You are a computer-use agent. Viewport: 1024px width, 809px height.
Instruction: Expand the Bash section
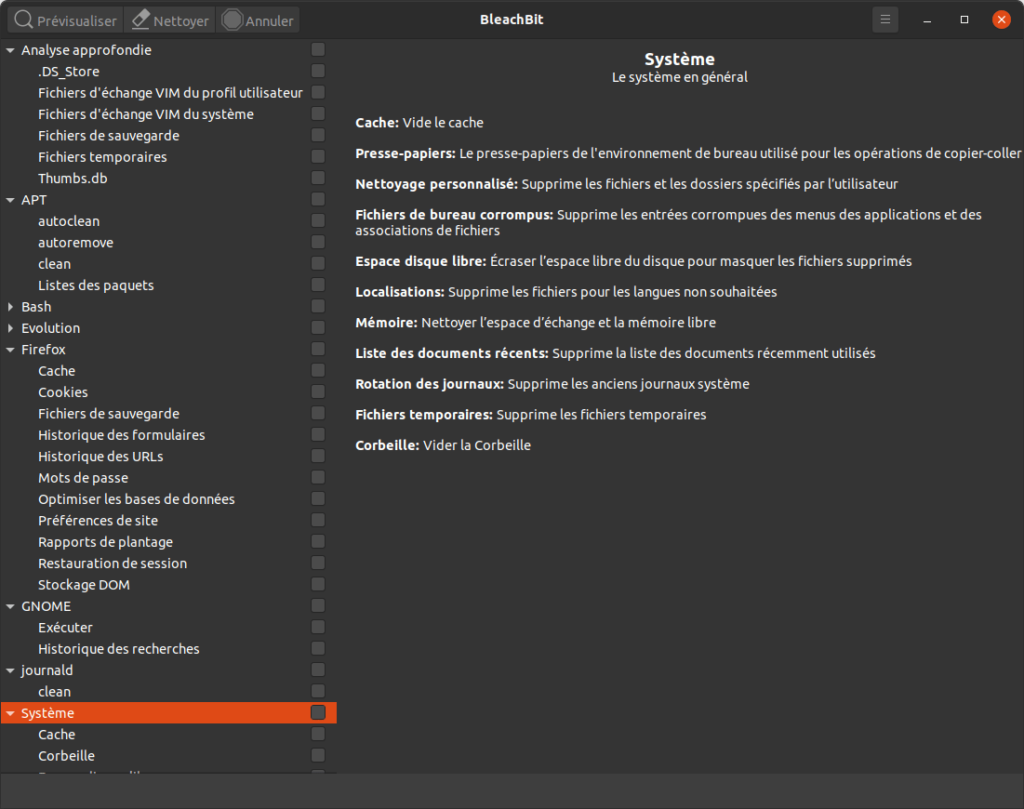point(10,306)
